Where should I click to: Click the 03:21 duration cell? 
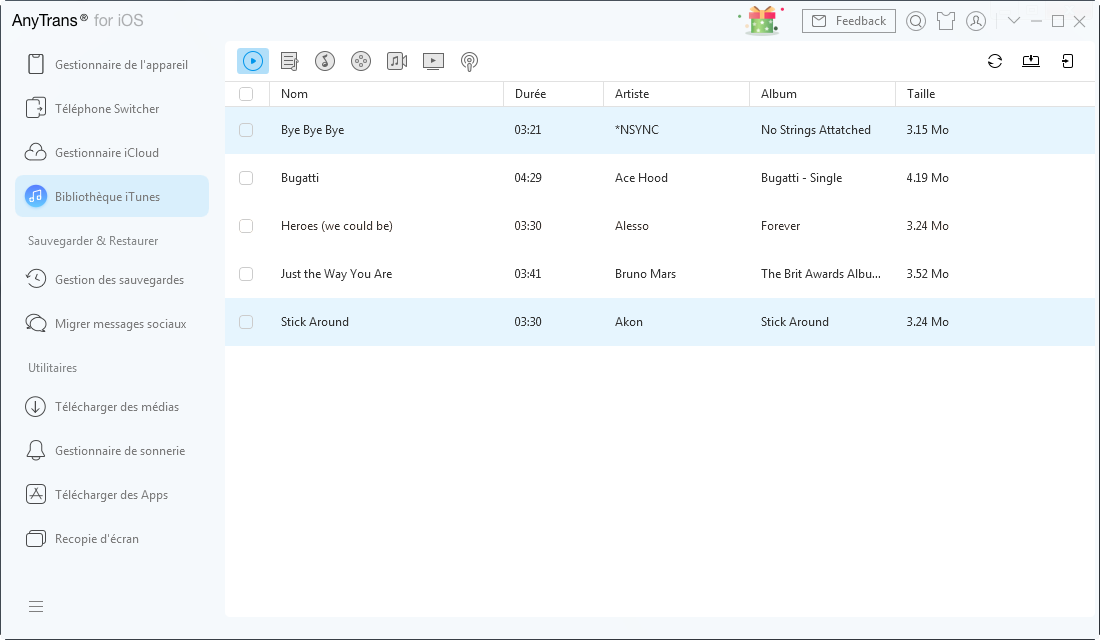(x=528, y=130)
